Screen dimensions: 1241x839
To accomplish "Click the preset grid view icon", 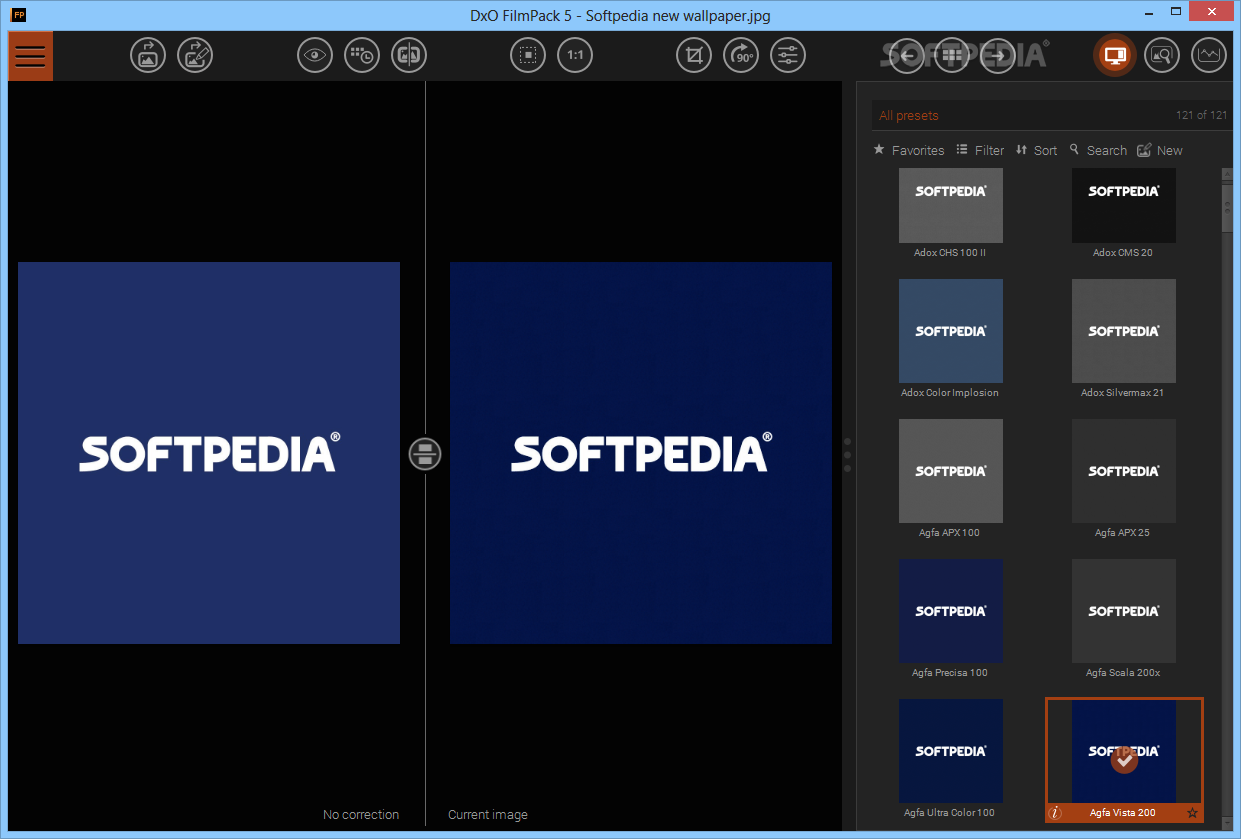I will click(x=952, y=55).
